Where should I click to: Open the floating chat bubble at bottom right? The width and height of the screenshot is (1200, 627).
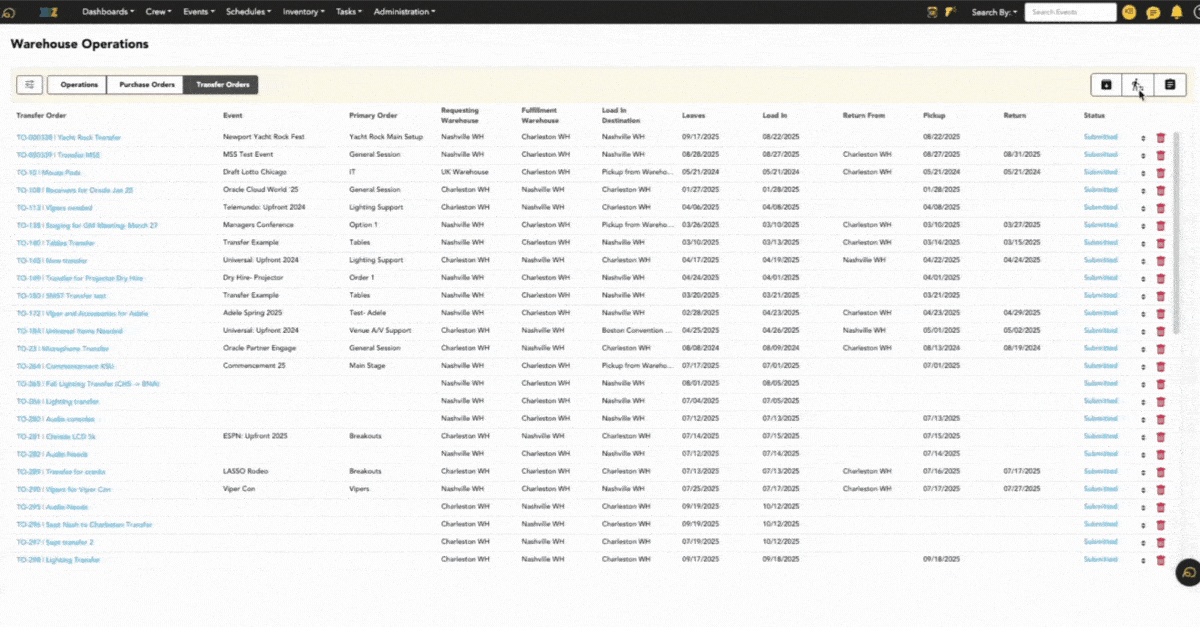pyautogui.click(x=1188, y=572)
